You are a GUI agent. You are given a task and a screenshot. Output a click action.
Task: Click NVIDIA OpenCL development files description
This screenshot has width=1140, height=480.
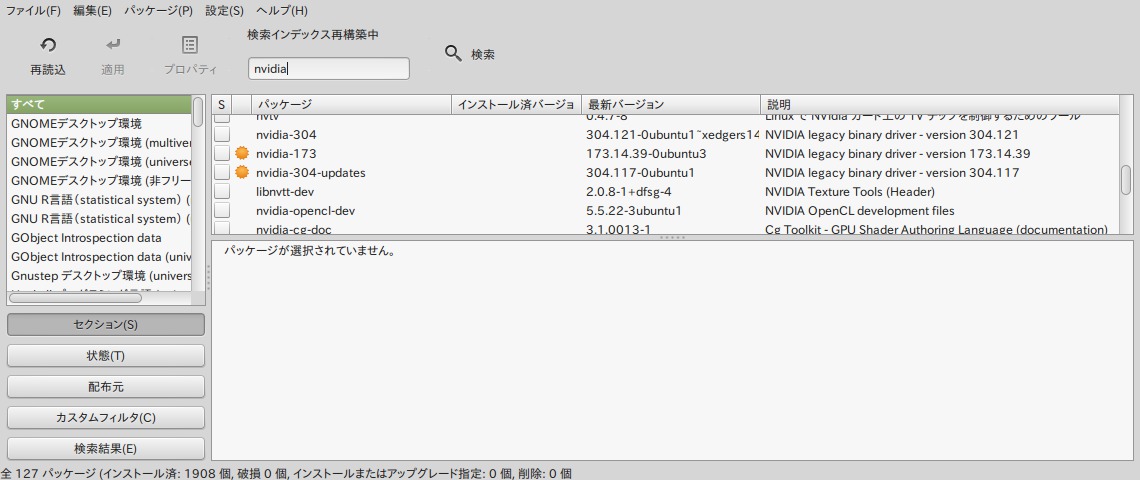point(859,211)
